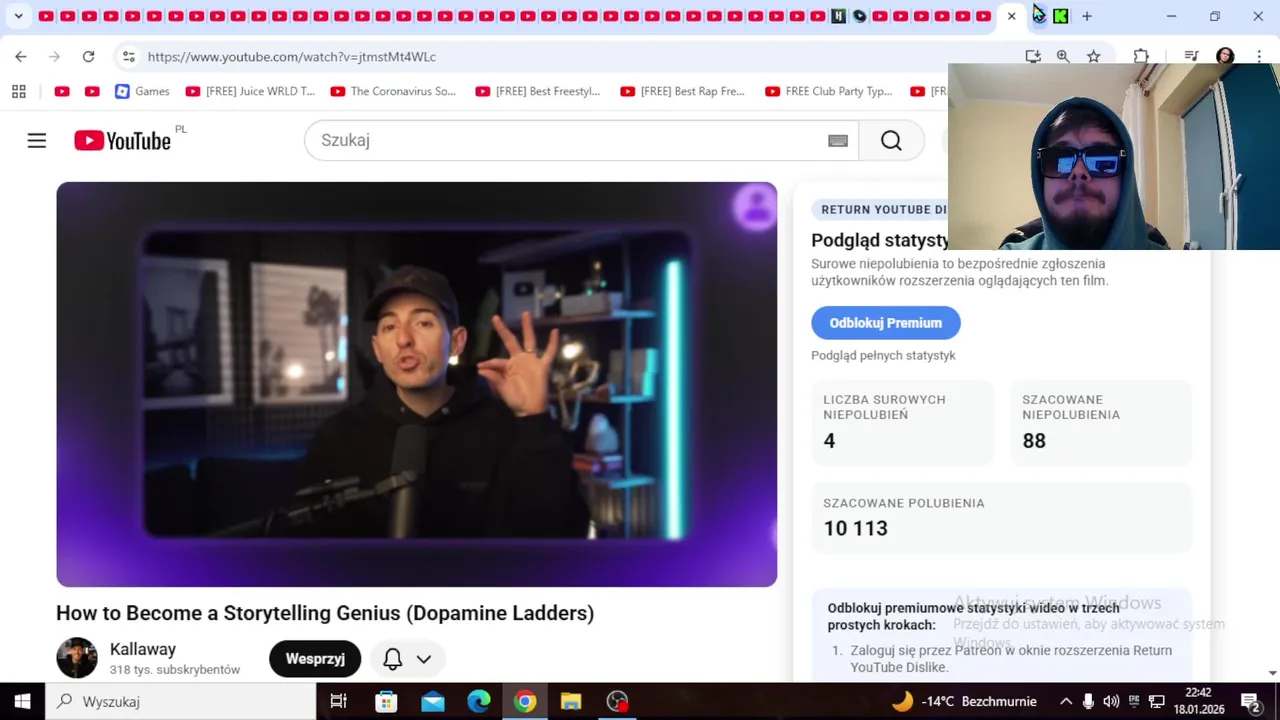Switch to the cursor-icon tab

point(1039,14)
